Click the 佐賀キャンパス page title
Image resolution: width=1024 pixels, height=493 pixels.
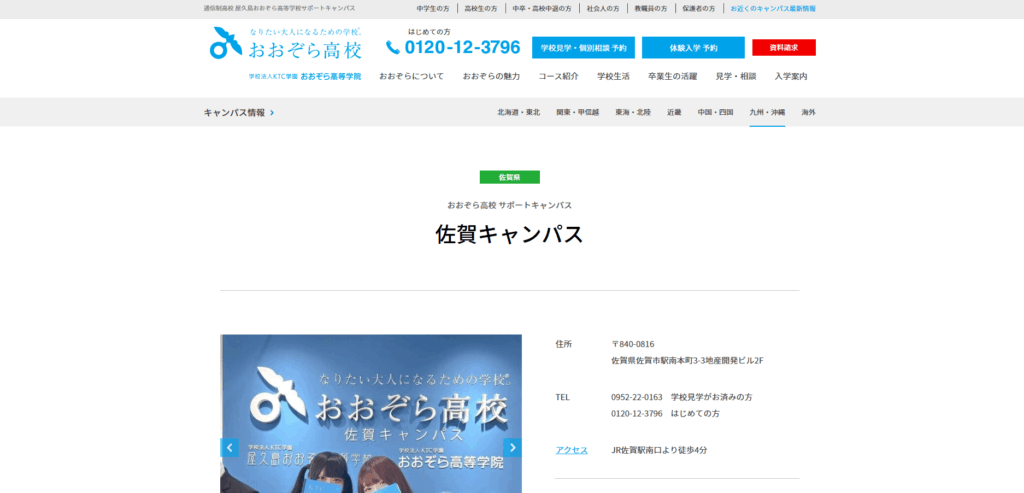509,234
